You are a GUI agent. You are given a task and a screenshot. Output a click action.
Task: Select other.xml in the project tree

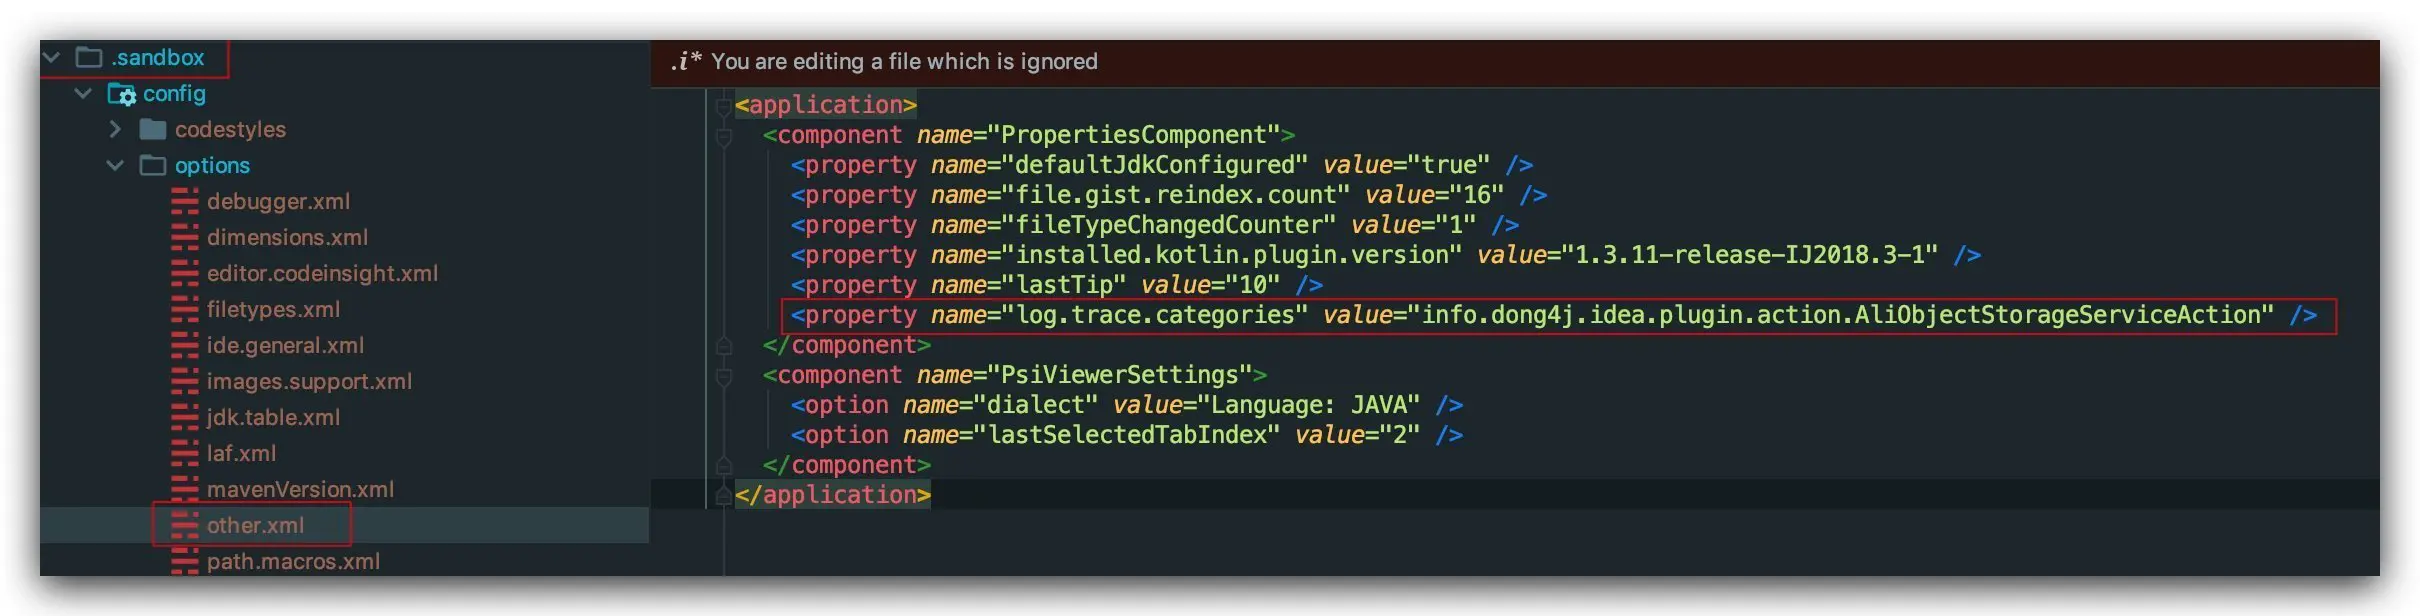(x=255, y=526)
